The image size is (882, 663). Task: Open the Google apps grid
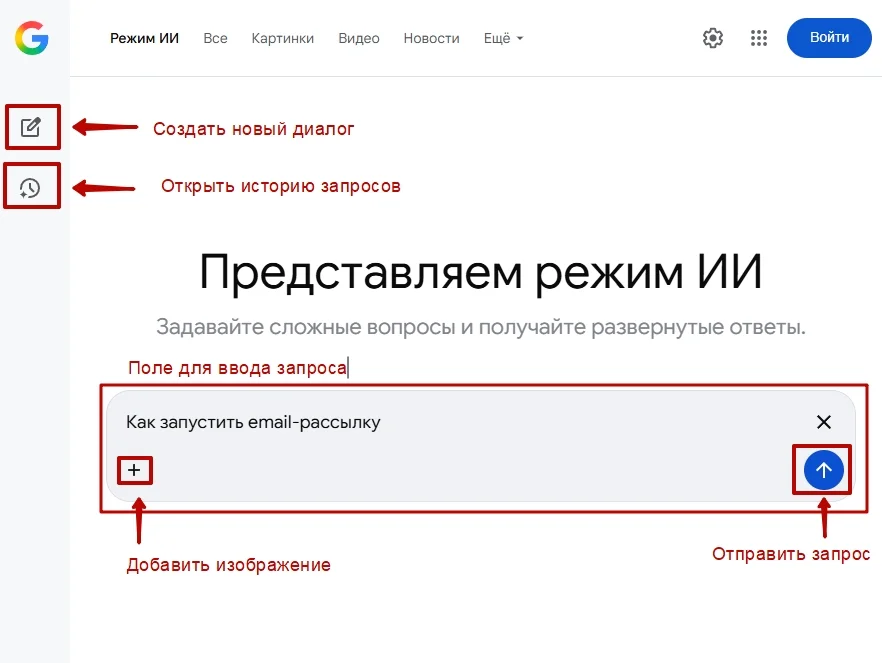(759, 38)
